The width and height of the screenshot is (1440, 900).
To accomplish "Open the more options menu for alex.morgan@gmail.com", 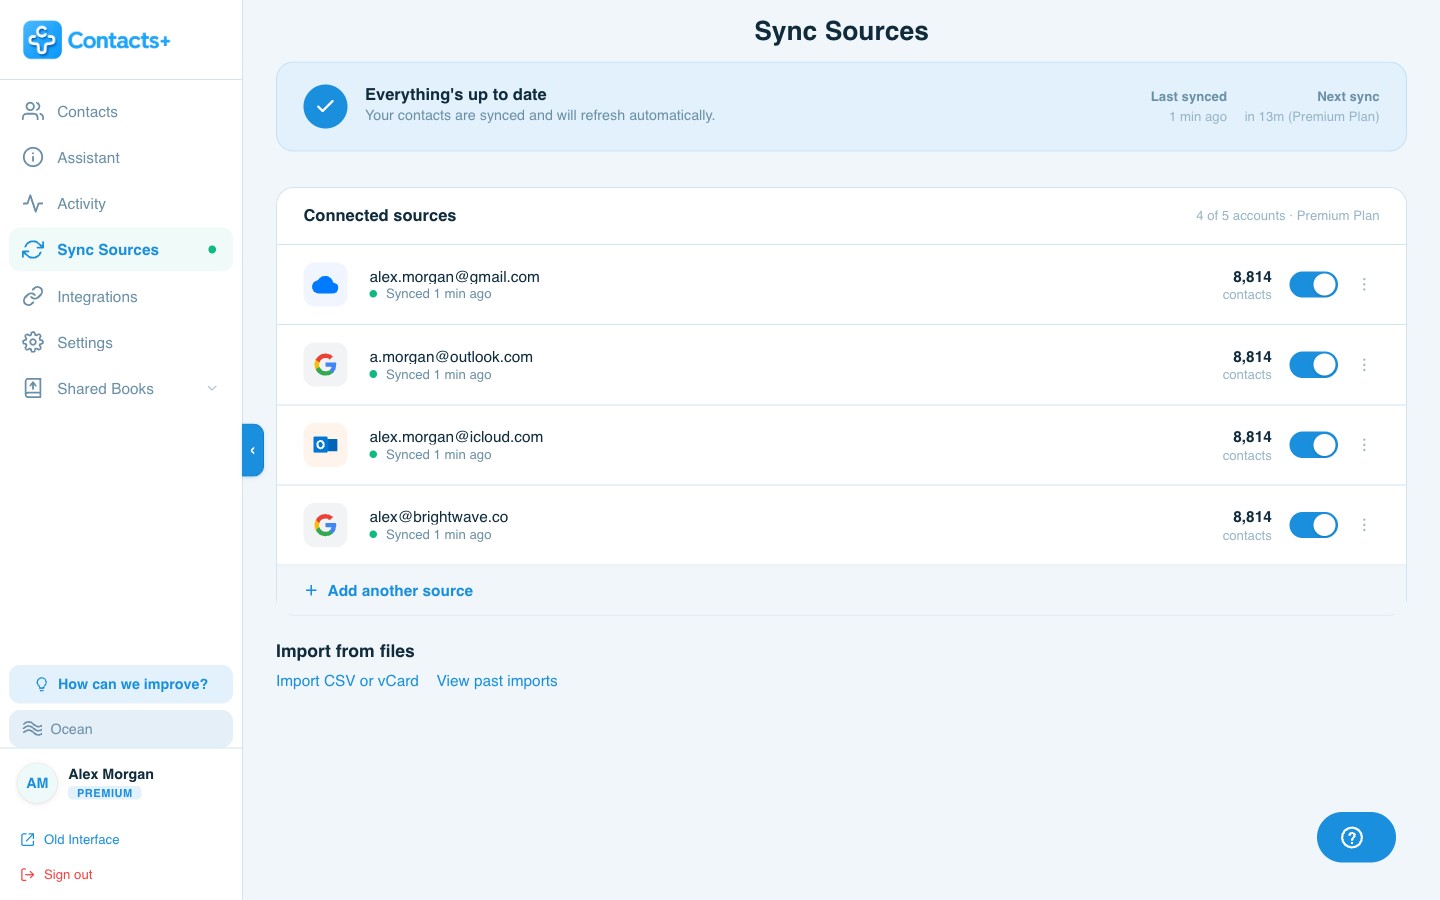I will (x=1364, y=285).
